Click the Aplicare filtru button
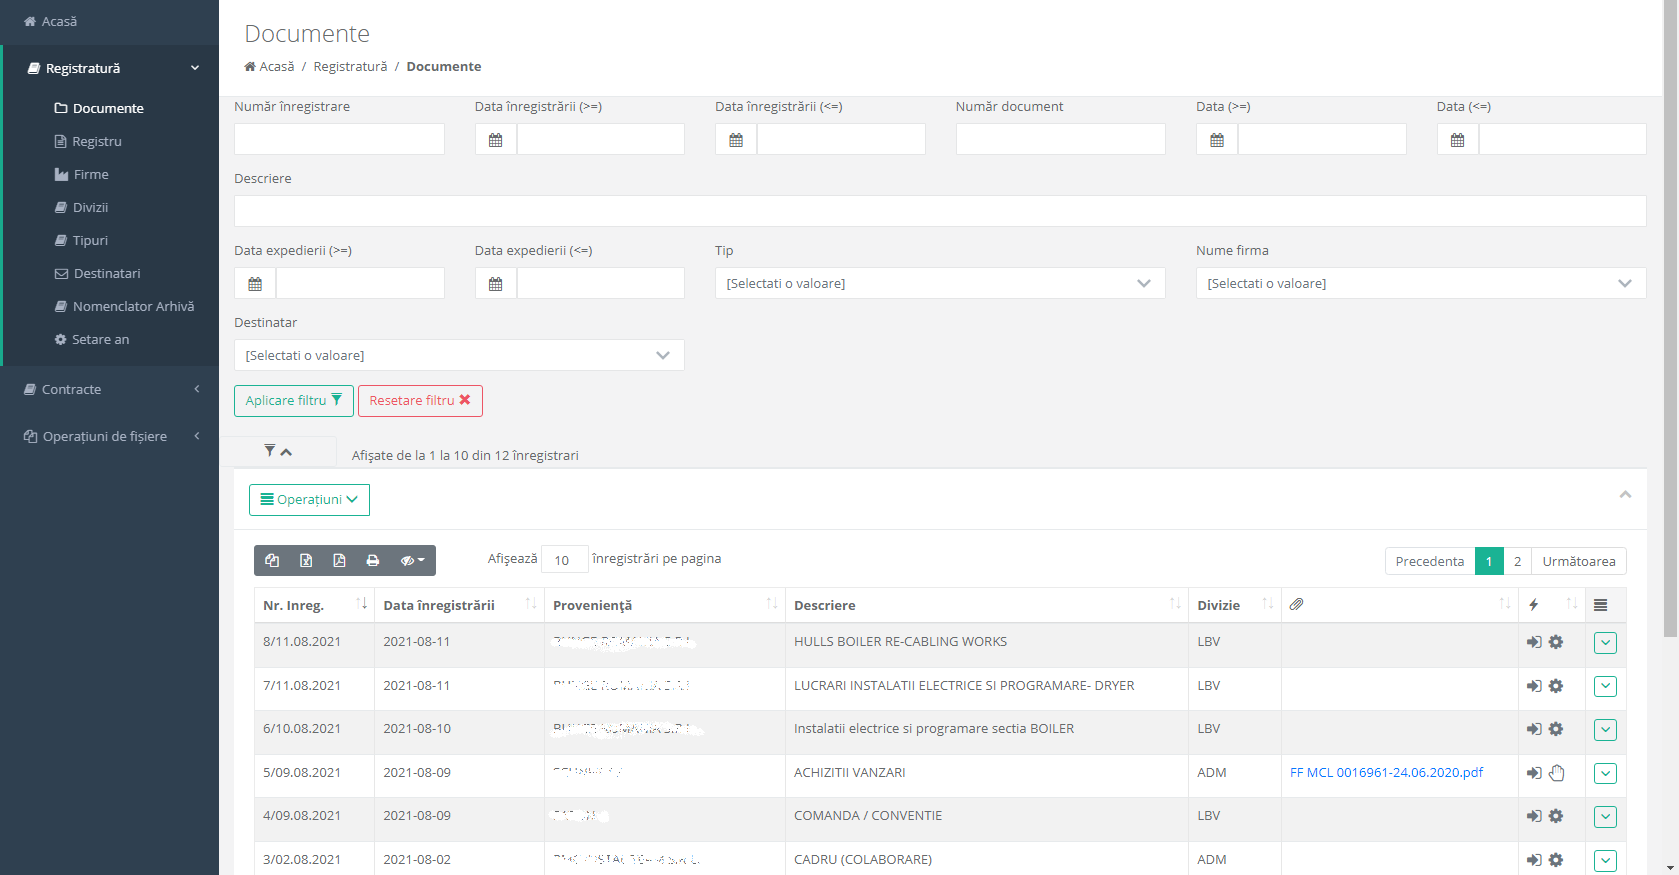The width and height of the screenshot is (1679, 875). pyautogui.click(x=293, y=401)
